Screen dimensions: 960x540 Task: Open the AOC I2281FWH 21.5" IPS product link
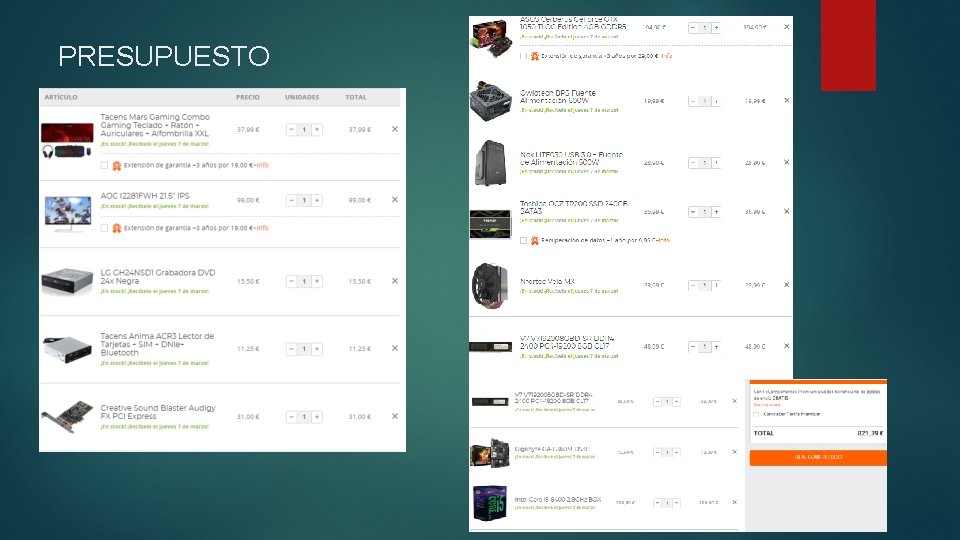point(145,196)
